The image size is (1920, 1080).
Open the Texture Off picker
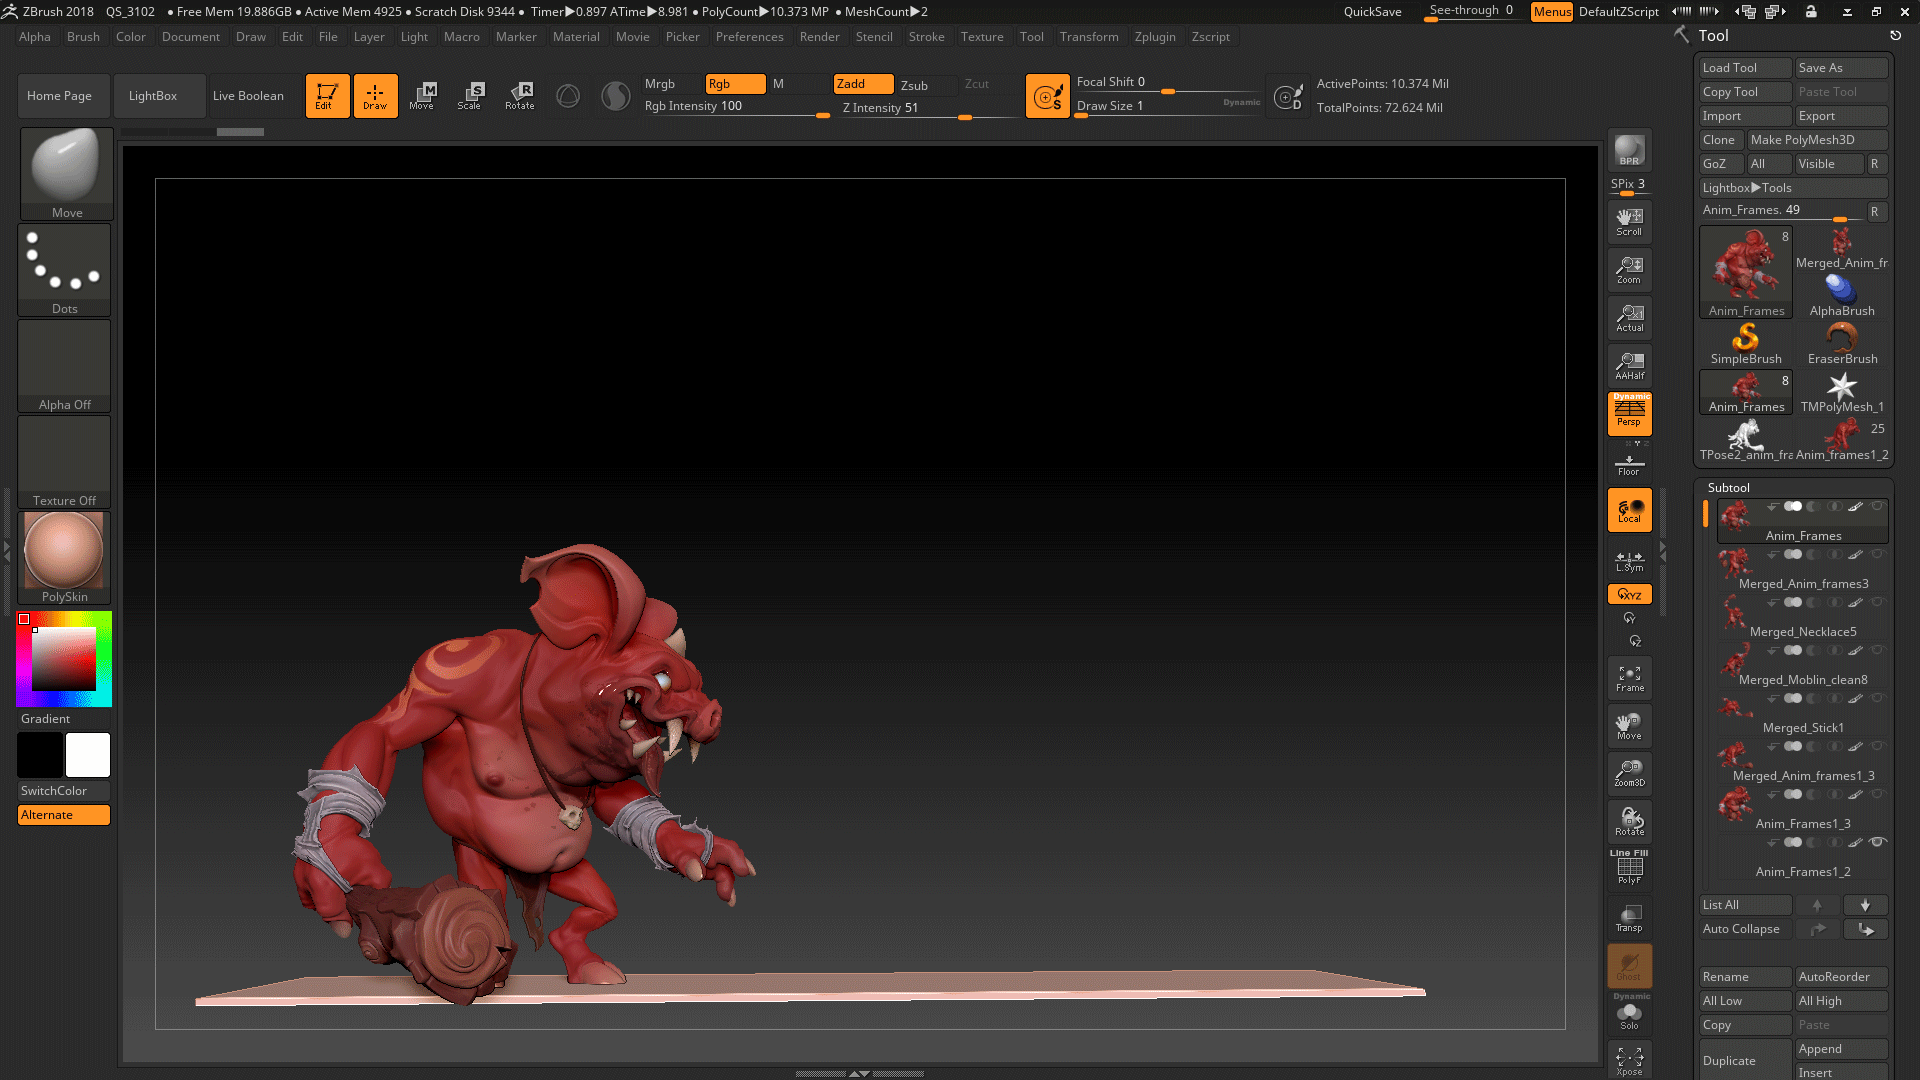[x=65, y=462]
